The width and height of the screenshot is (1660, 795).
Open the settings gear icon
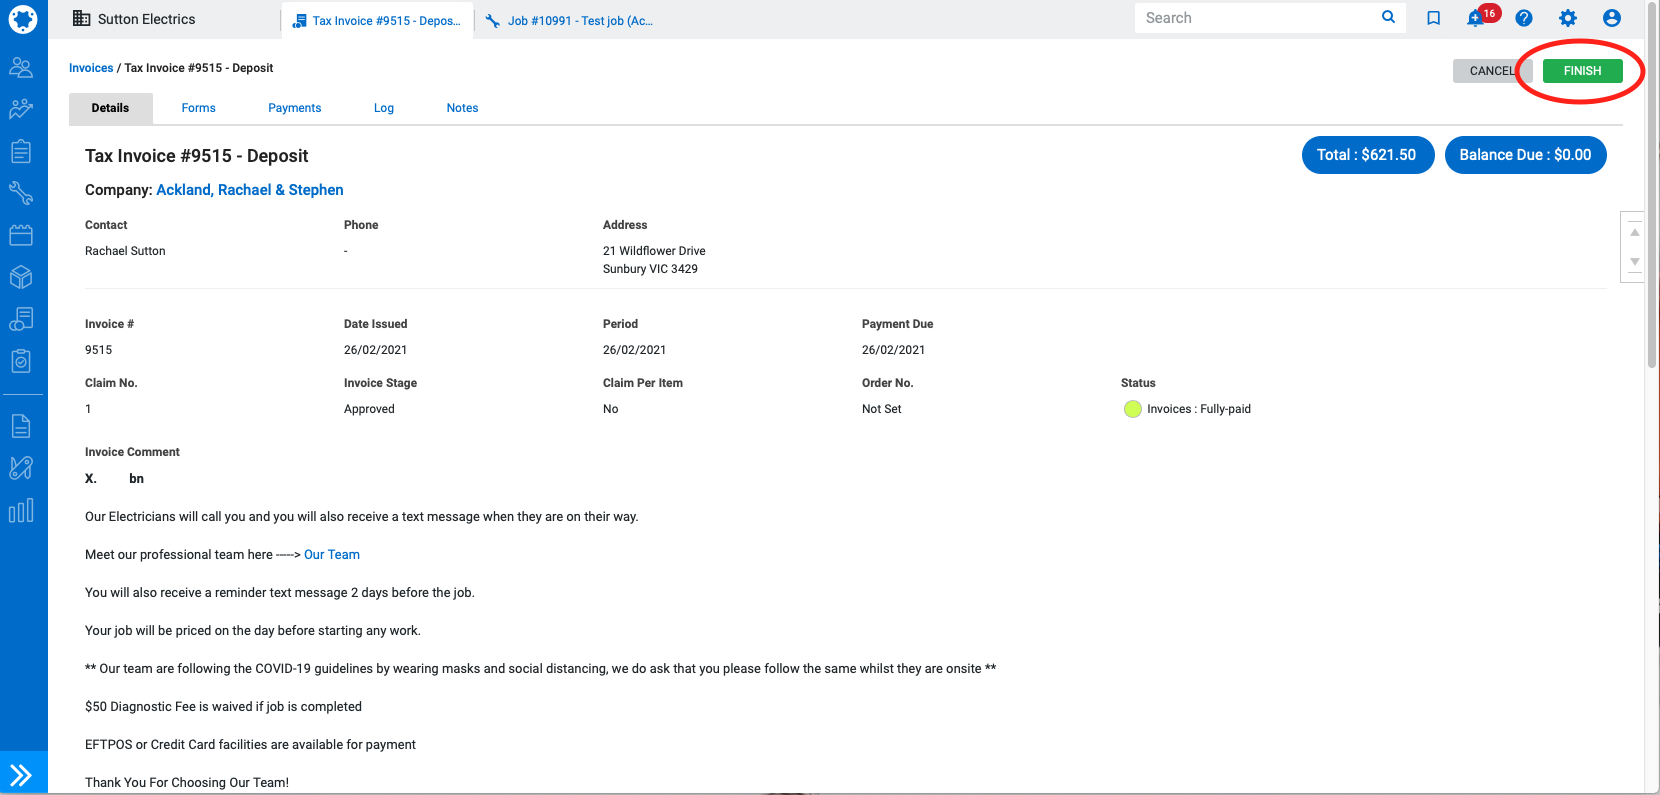pos(1567,18)
